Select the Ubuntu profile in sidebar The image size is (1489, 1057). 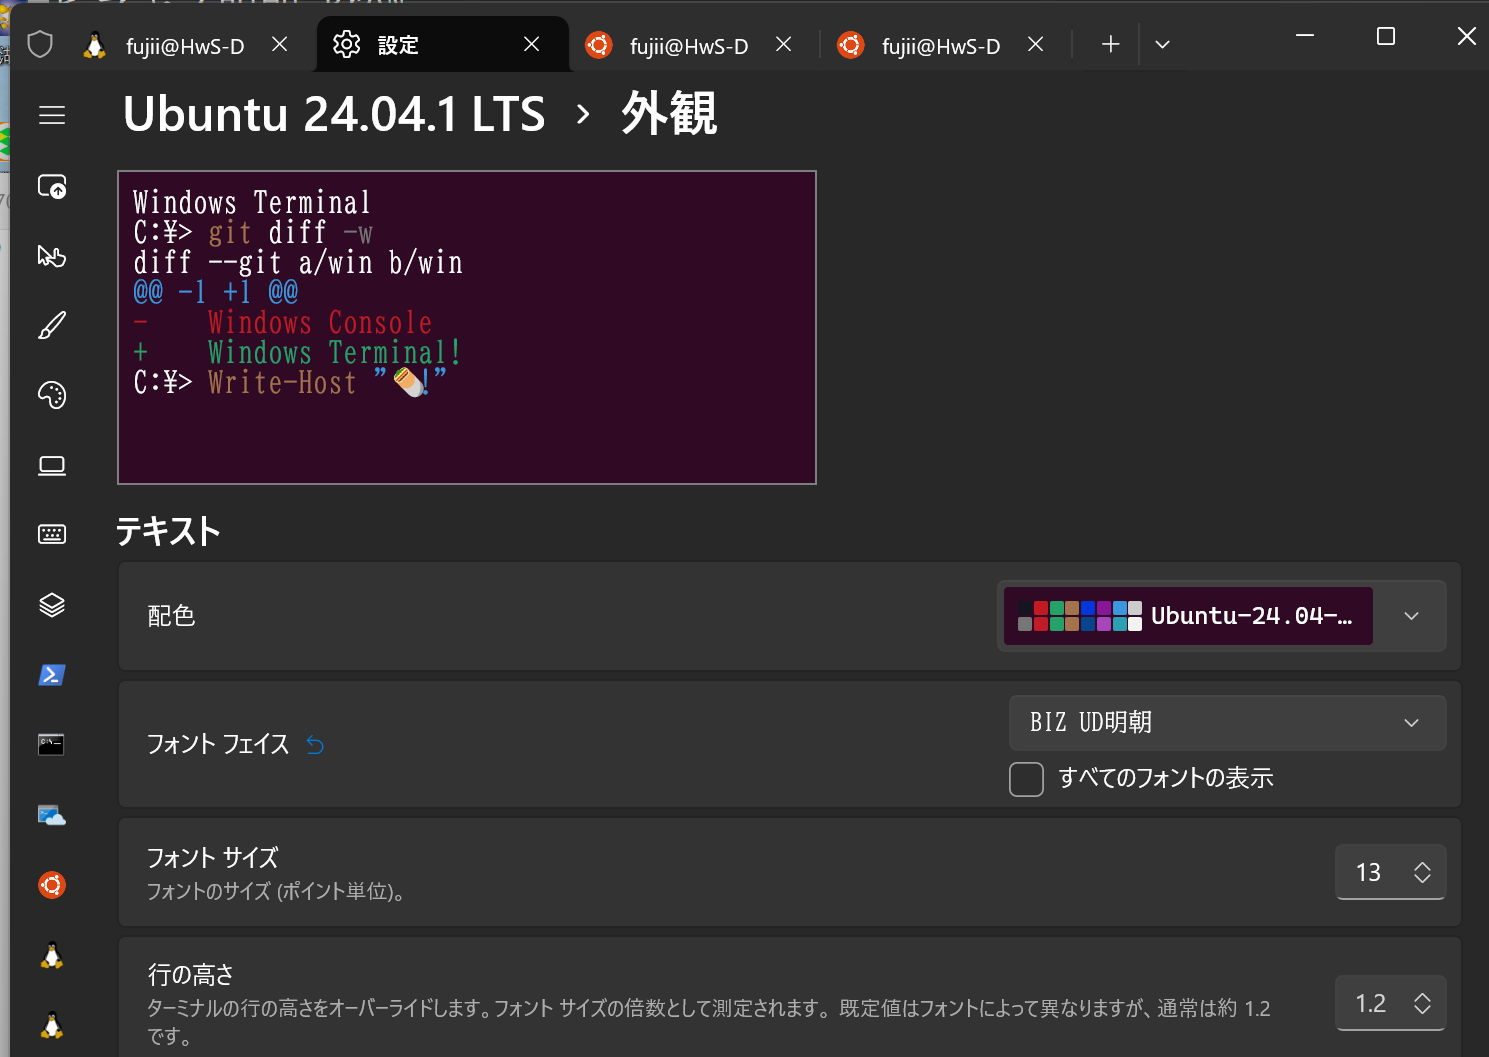(x=52, y=885)
